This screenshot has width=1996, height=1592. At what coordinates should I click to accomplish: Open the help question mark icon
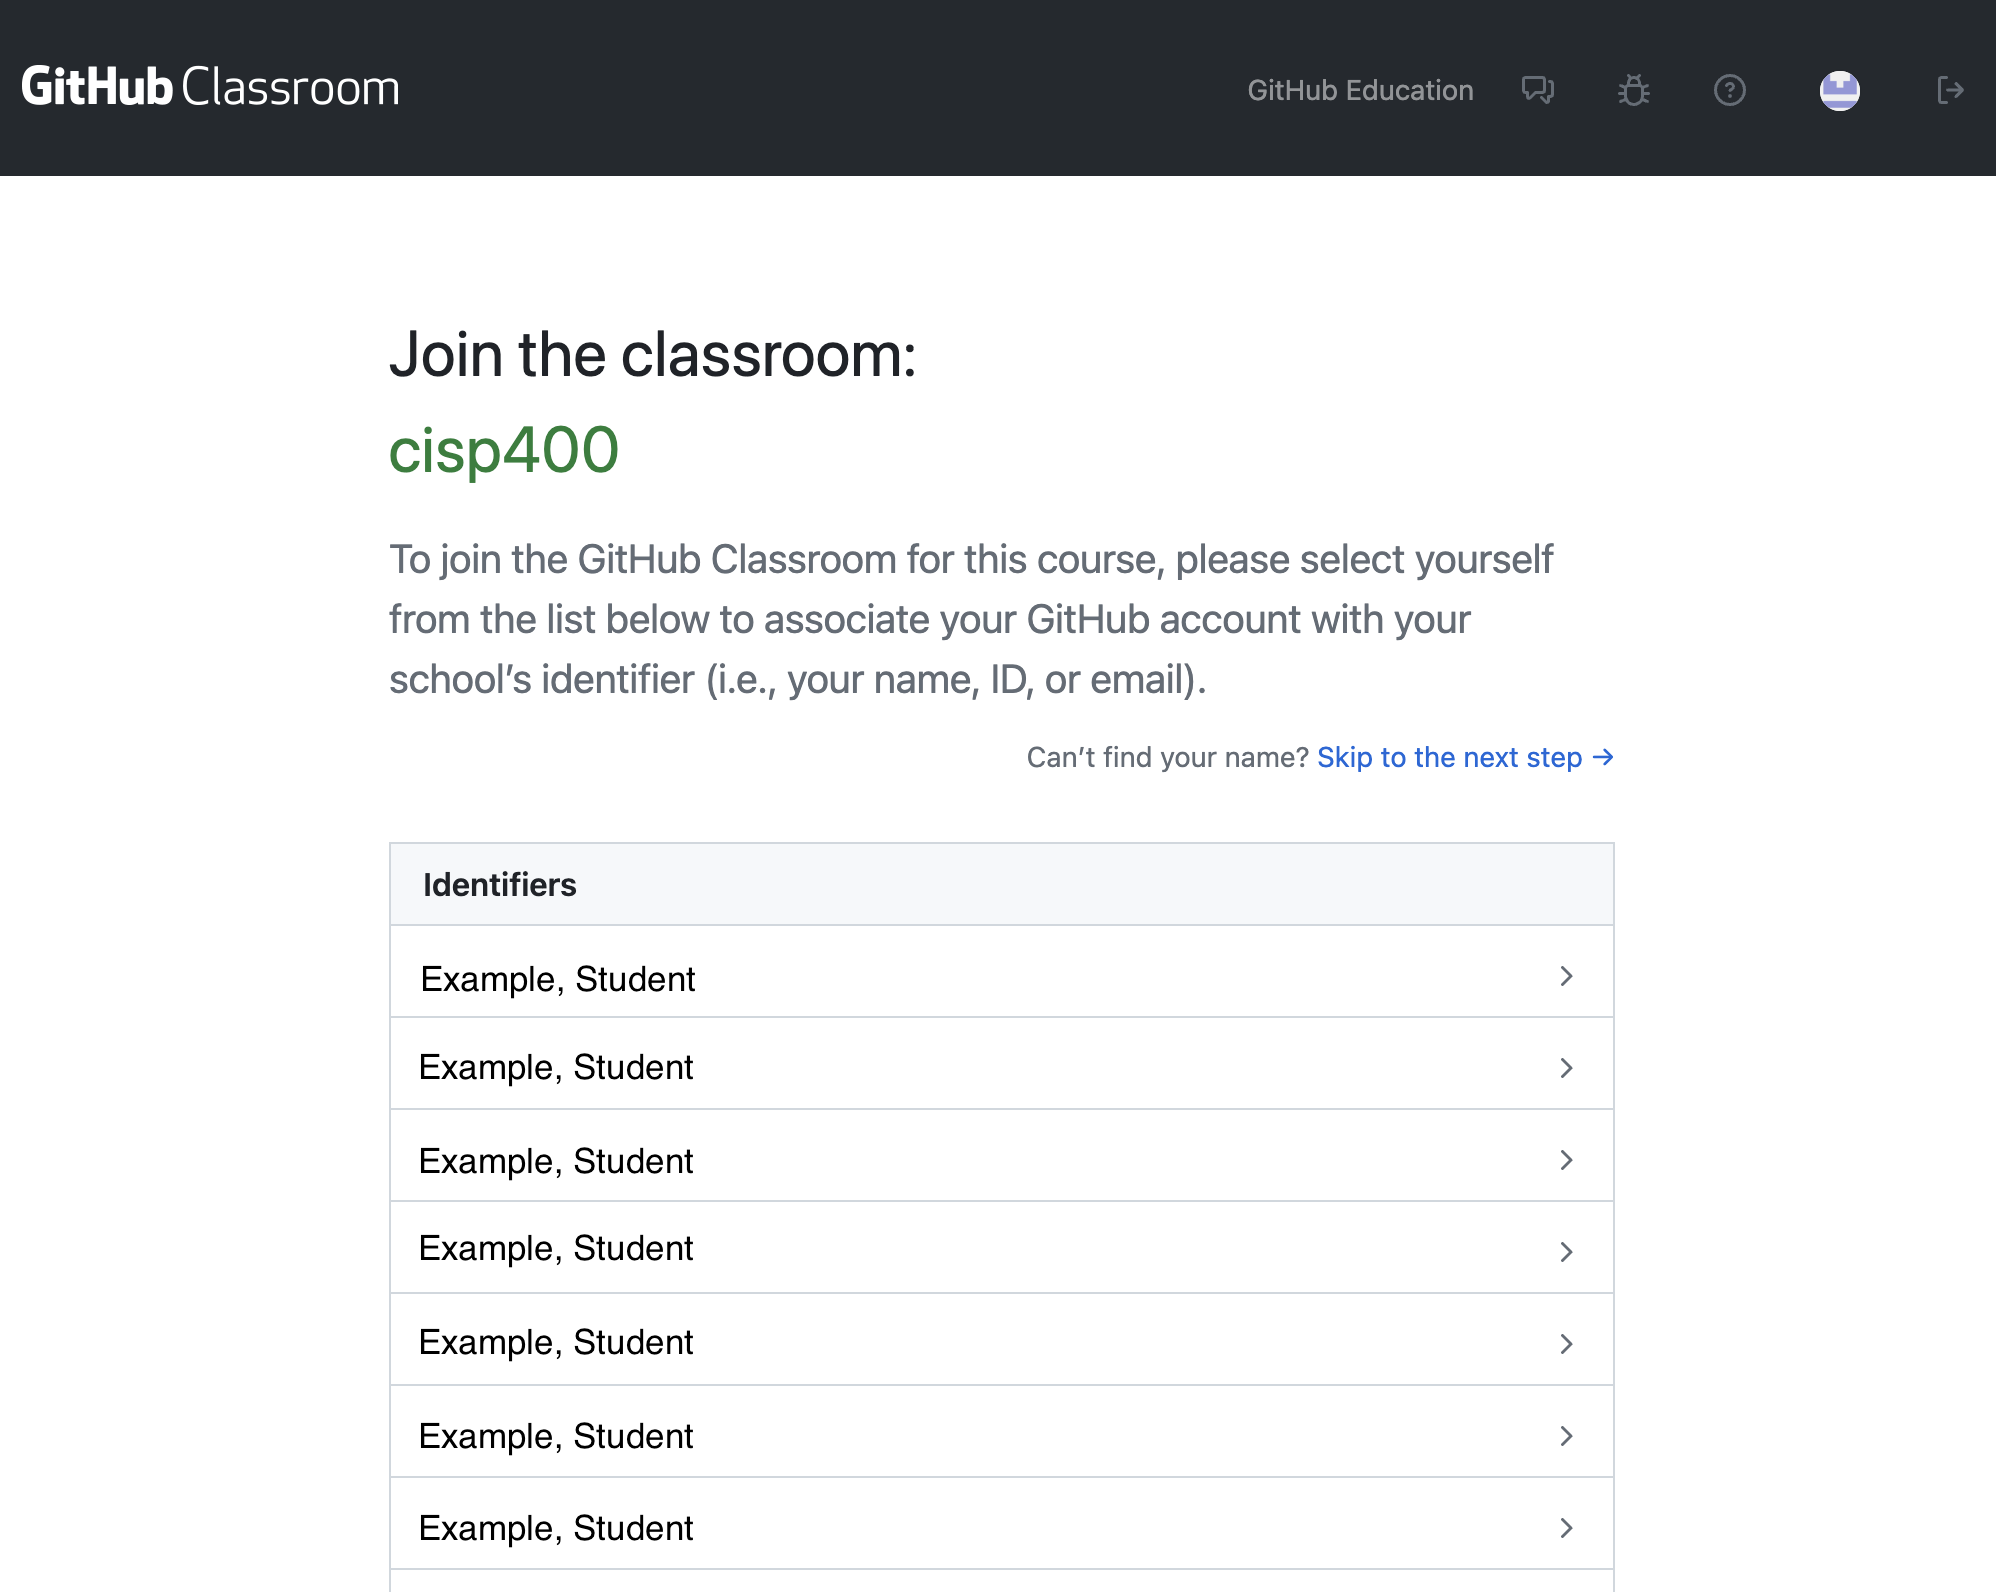pyautogui.click(x=1729, y=90)
